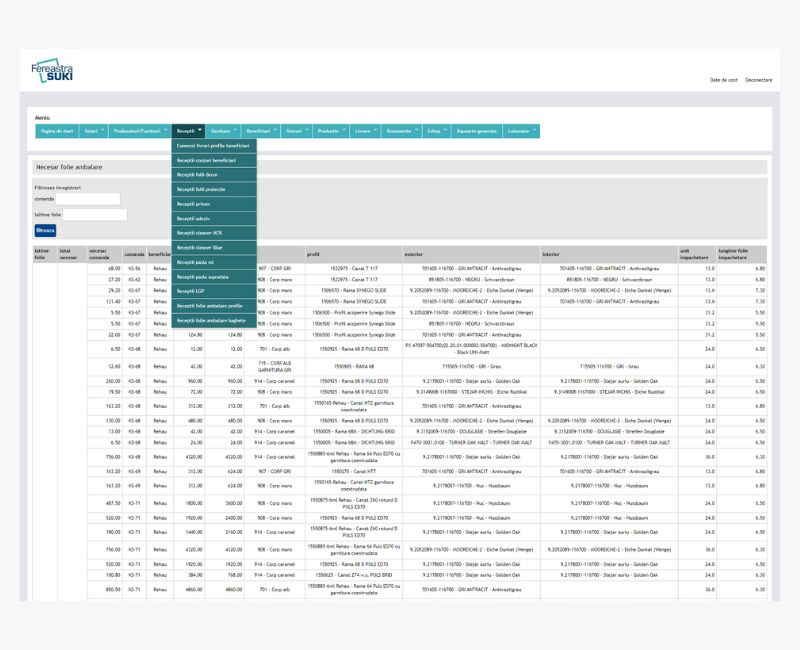Open the Date de cont link
The image size is (800, 650).
coord(723,80)
